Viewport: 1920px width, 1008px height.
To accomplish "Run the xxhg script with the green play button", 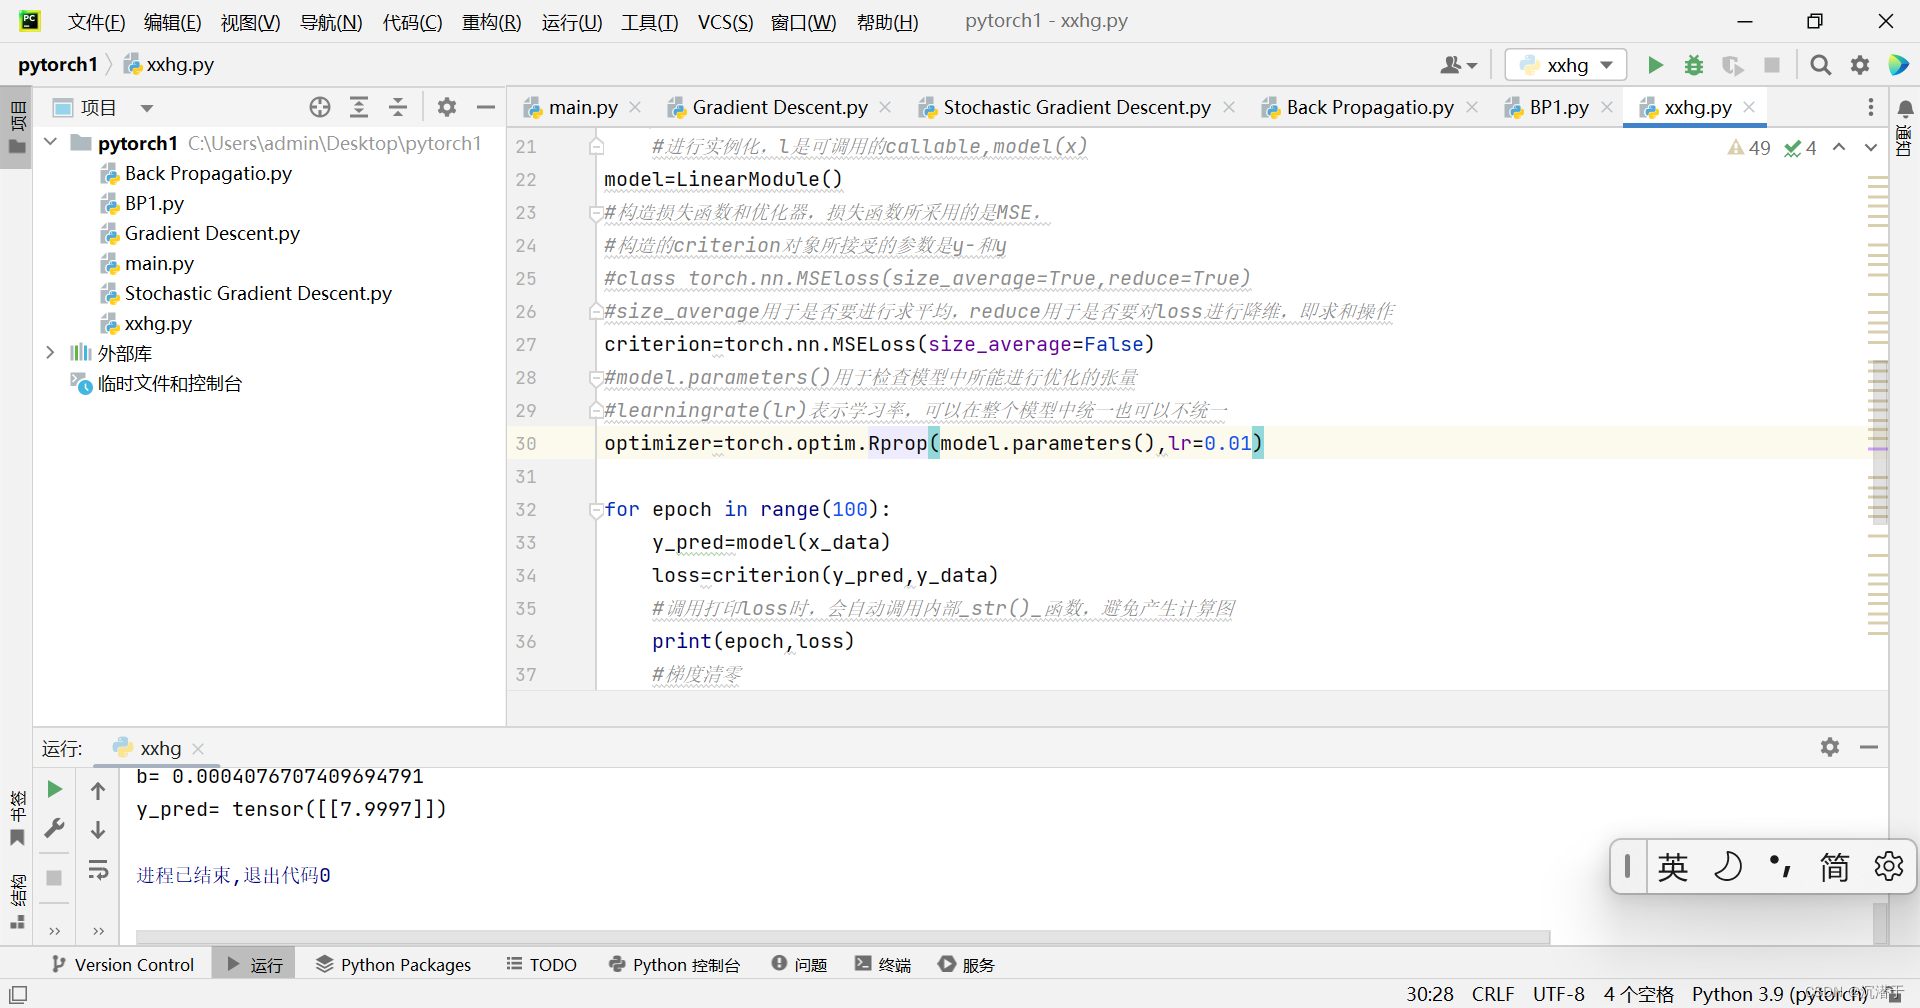I will point(1655,64).
